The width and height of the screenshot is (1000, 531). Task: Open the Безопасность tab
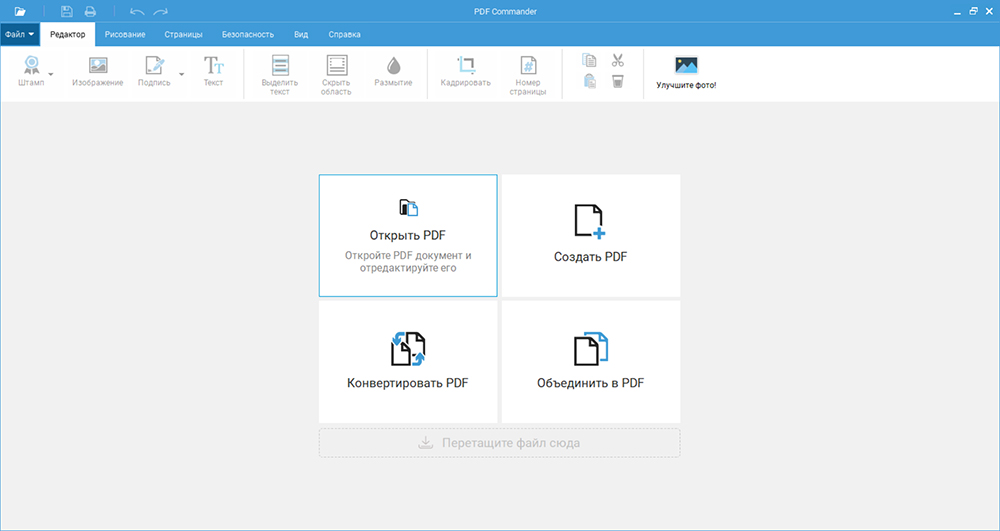tap(248, 34)
